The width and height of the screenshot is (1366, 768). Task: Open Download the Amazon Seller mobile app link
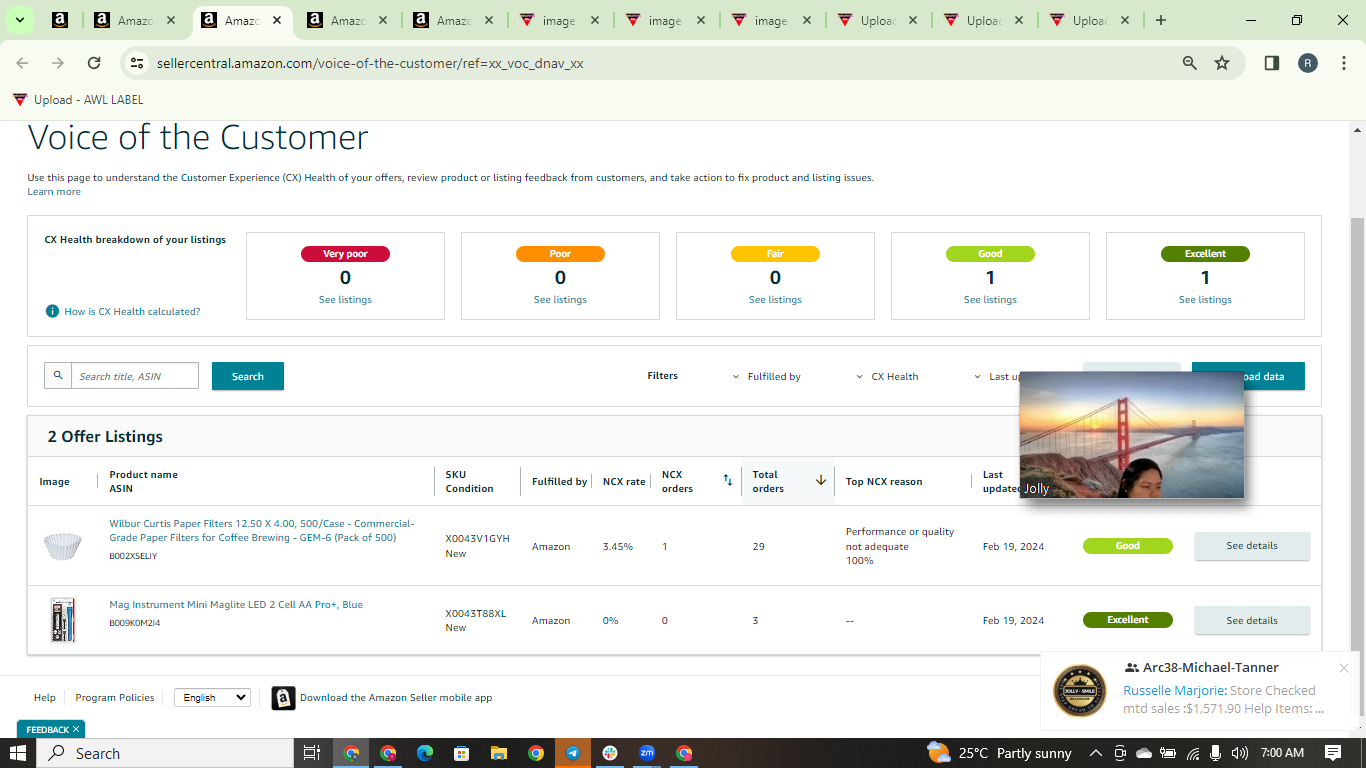(396, 698)
